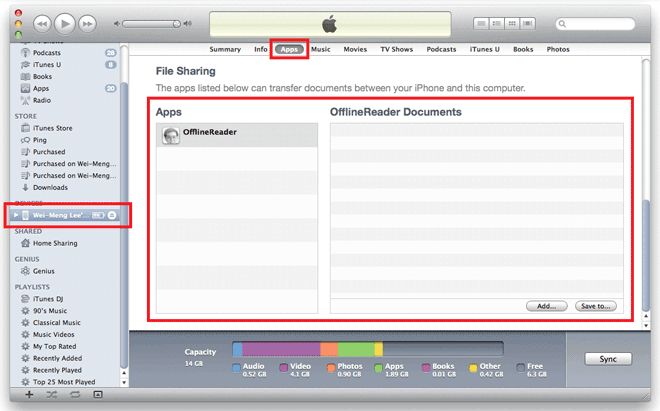Click "Save to..." button
The width and height of the screenshot is (660, 411).
(x=597, y=306)
